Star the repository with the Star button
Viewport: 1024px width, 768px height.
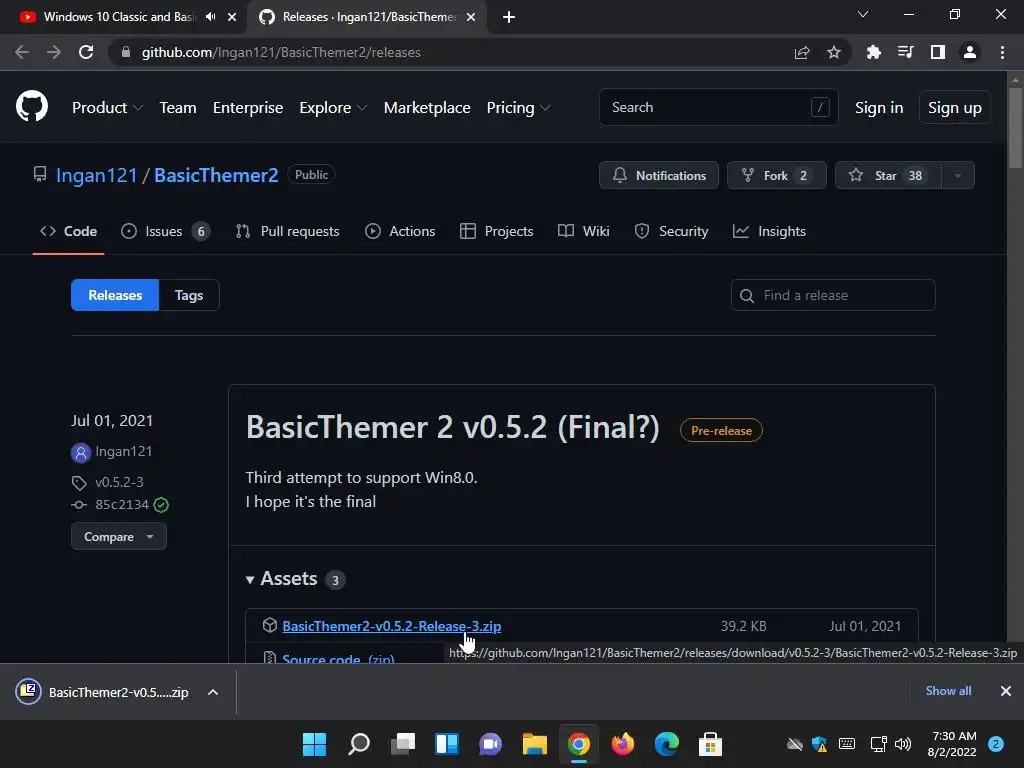[x=888, y=175]
